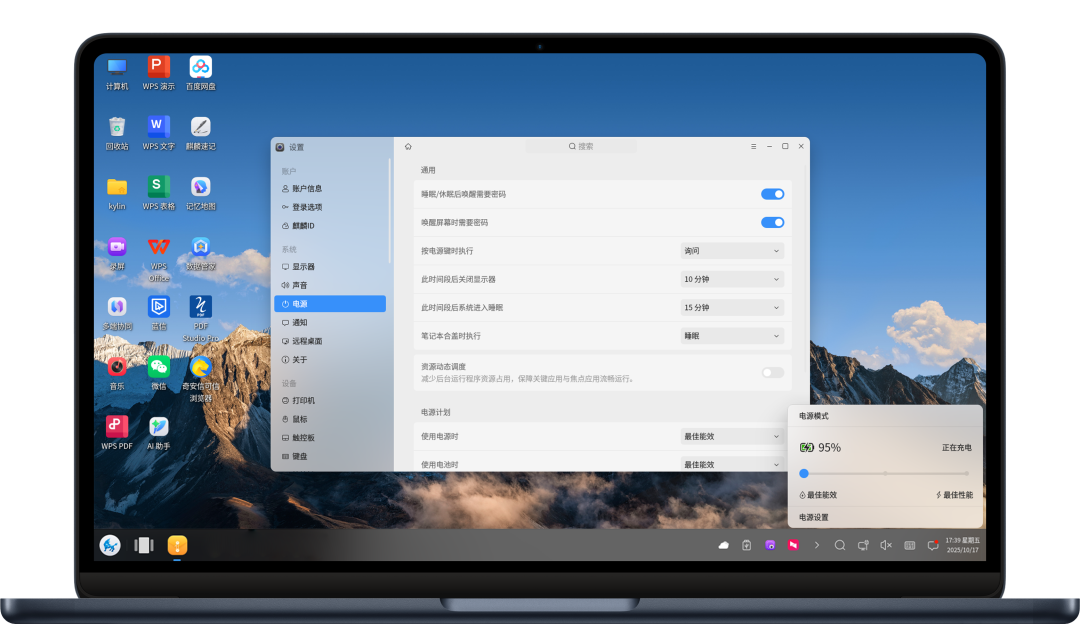This screenshot has height=624, width=1080.
Task: Expand the 此时间段后关闭显示器 dropdown
Action: coord(731,279)
